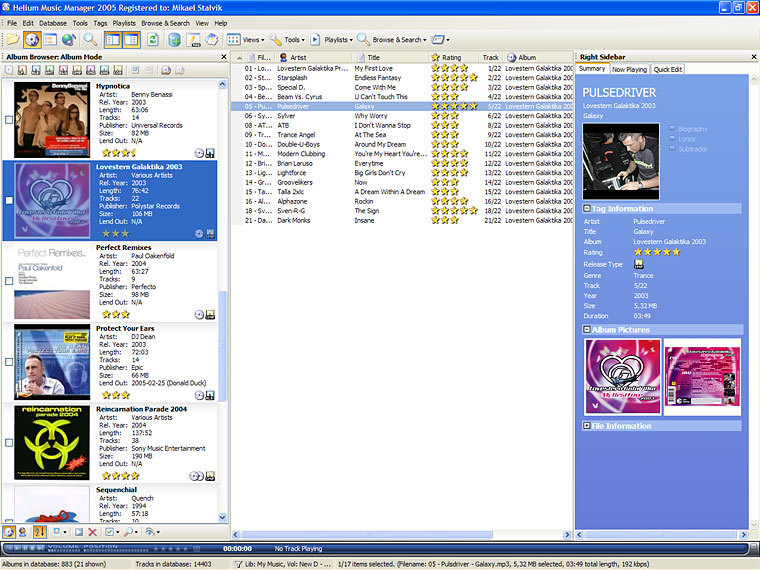
Task: Click Release Type icon in Tag Information
Action: pyautogui.click(x=639, y=264)
